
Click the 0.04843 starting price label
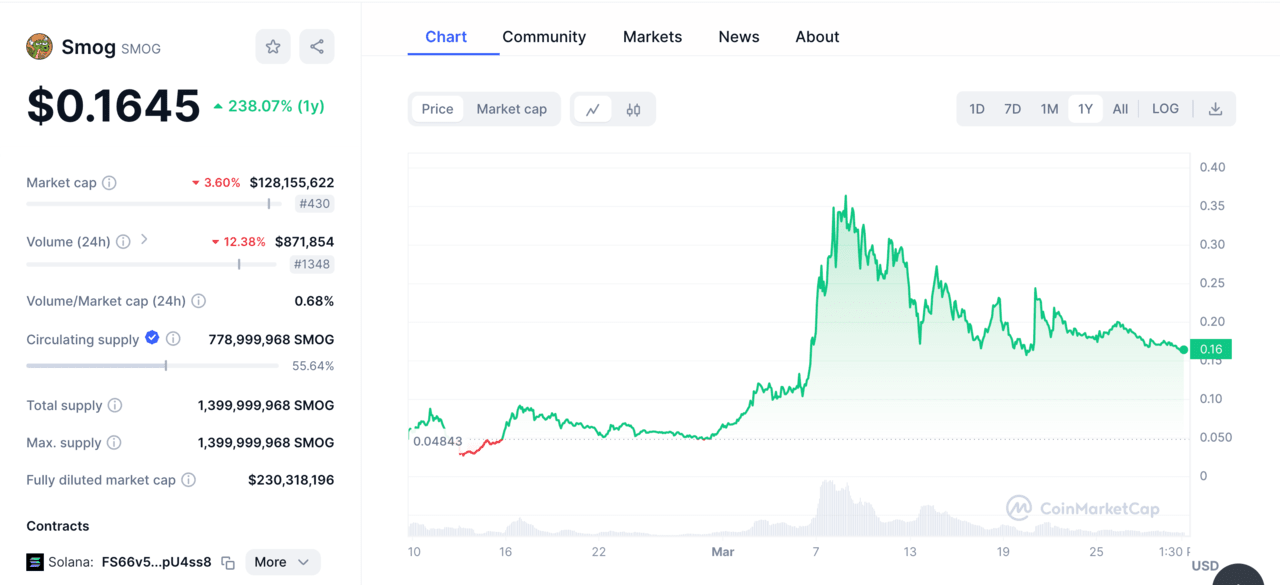click(x=438, y=441)
